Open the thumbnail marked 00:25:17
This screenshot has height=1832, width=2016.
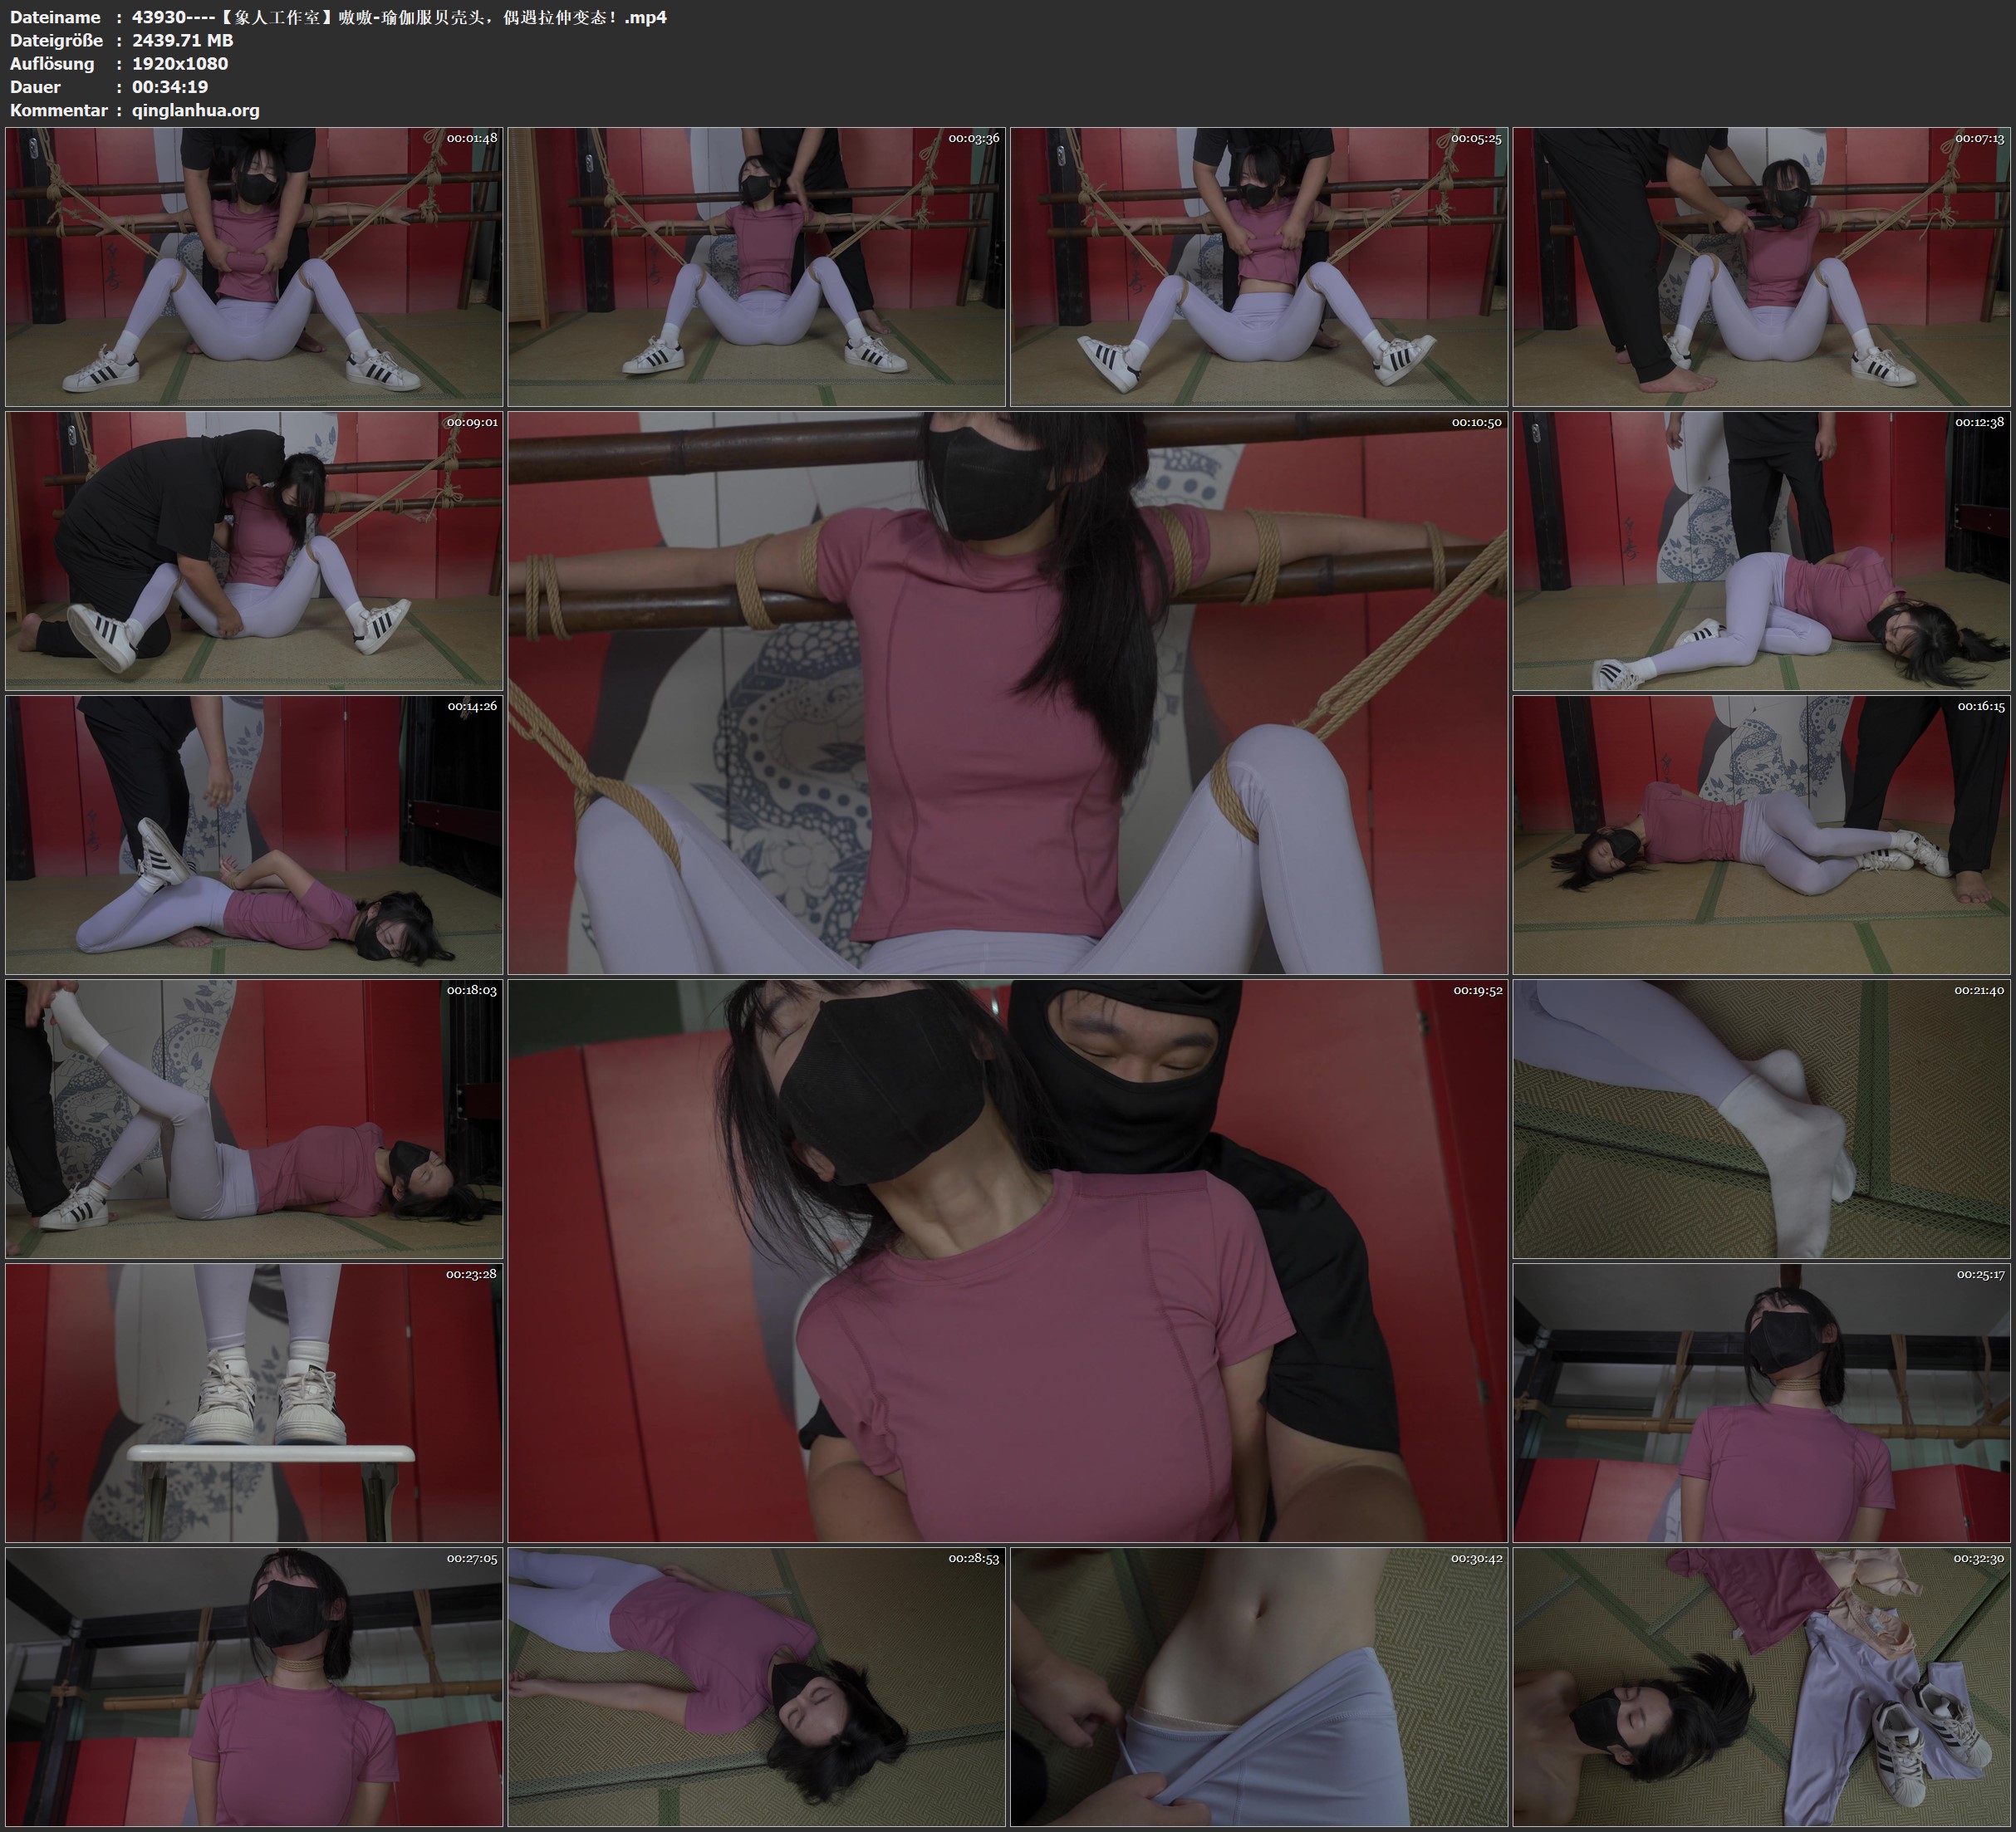click(x=1761, y=1402)
